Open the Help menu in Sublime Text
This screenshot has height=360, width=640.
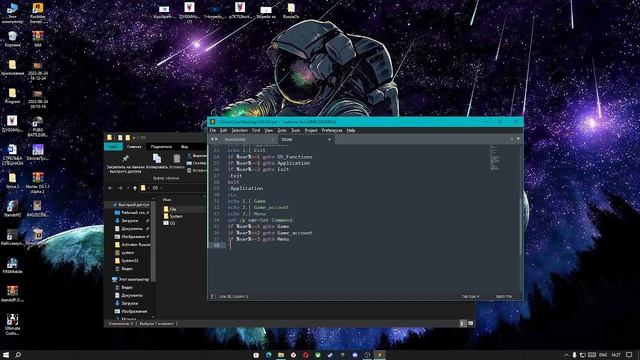(351, 131)
